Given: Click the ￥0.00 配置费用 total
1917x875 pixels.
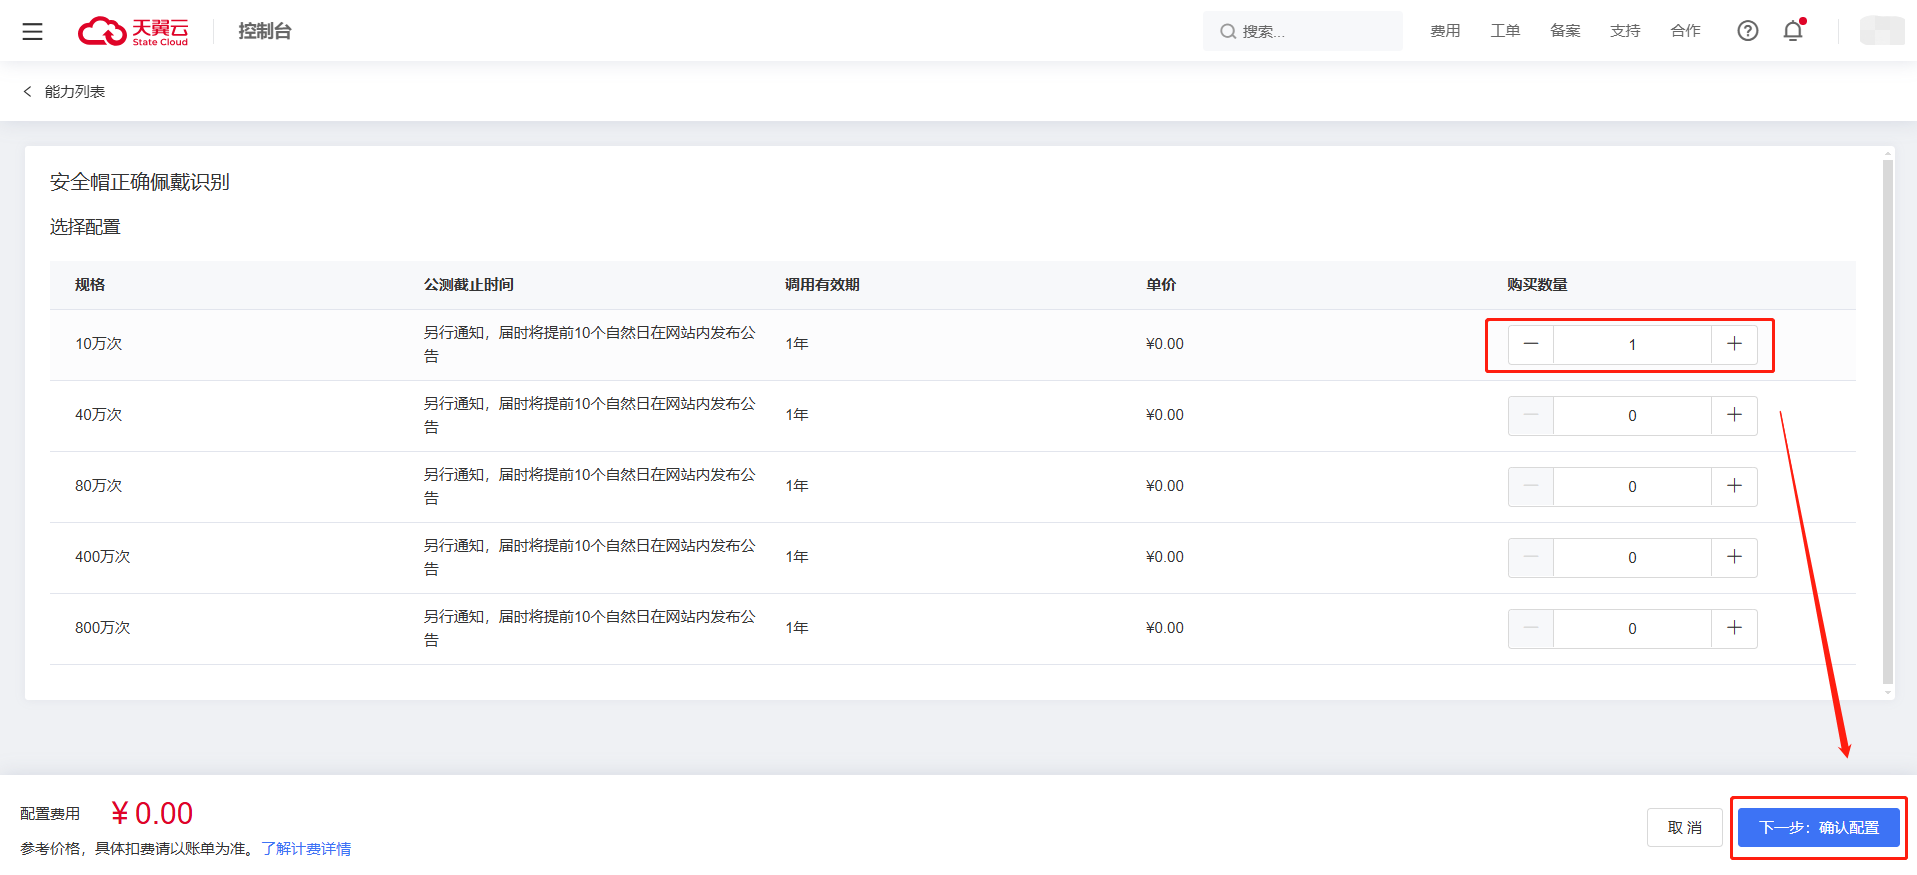Looking at the screenshot, I should 152,813.
